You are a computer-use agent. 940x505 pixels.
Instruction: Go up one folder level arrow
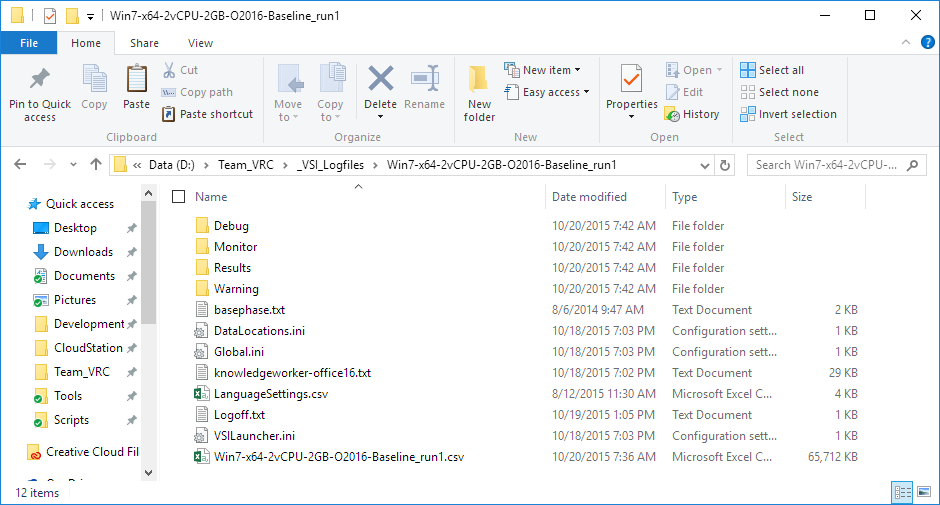(x=95, y=164)
